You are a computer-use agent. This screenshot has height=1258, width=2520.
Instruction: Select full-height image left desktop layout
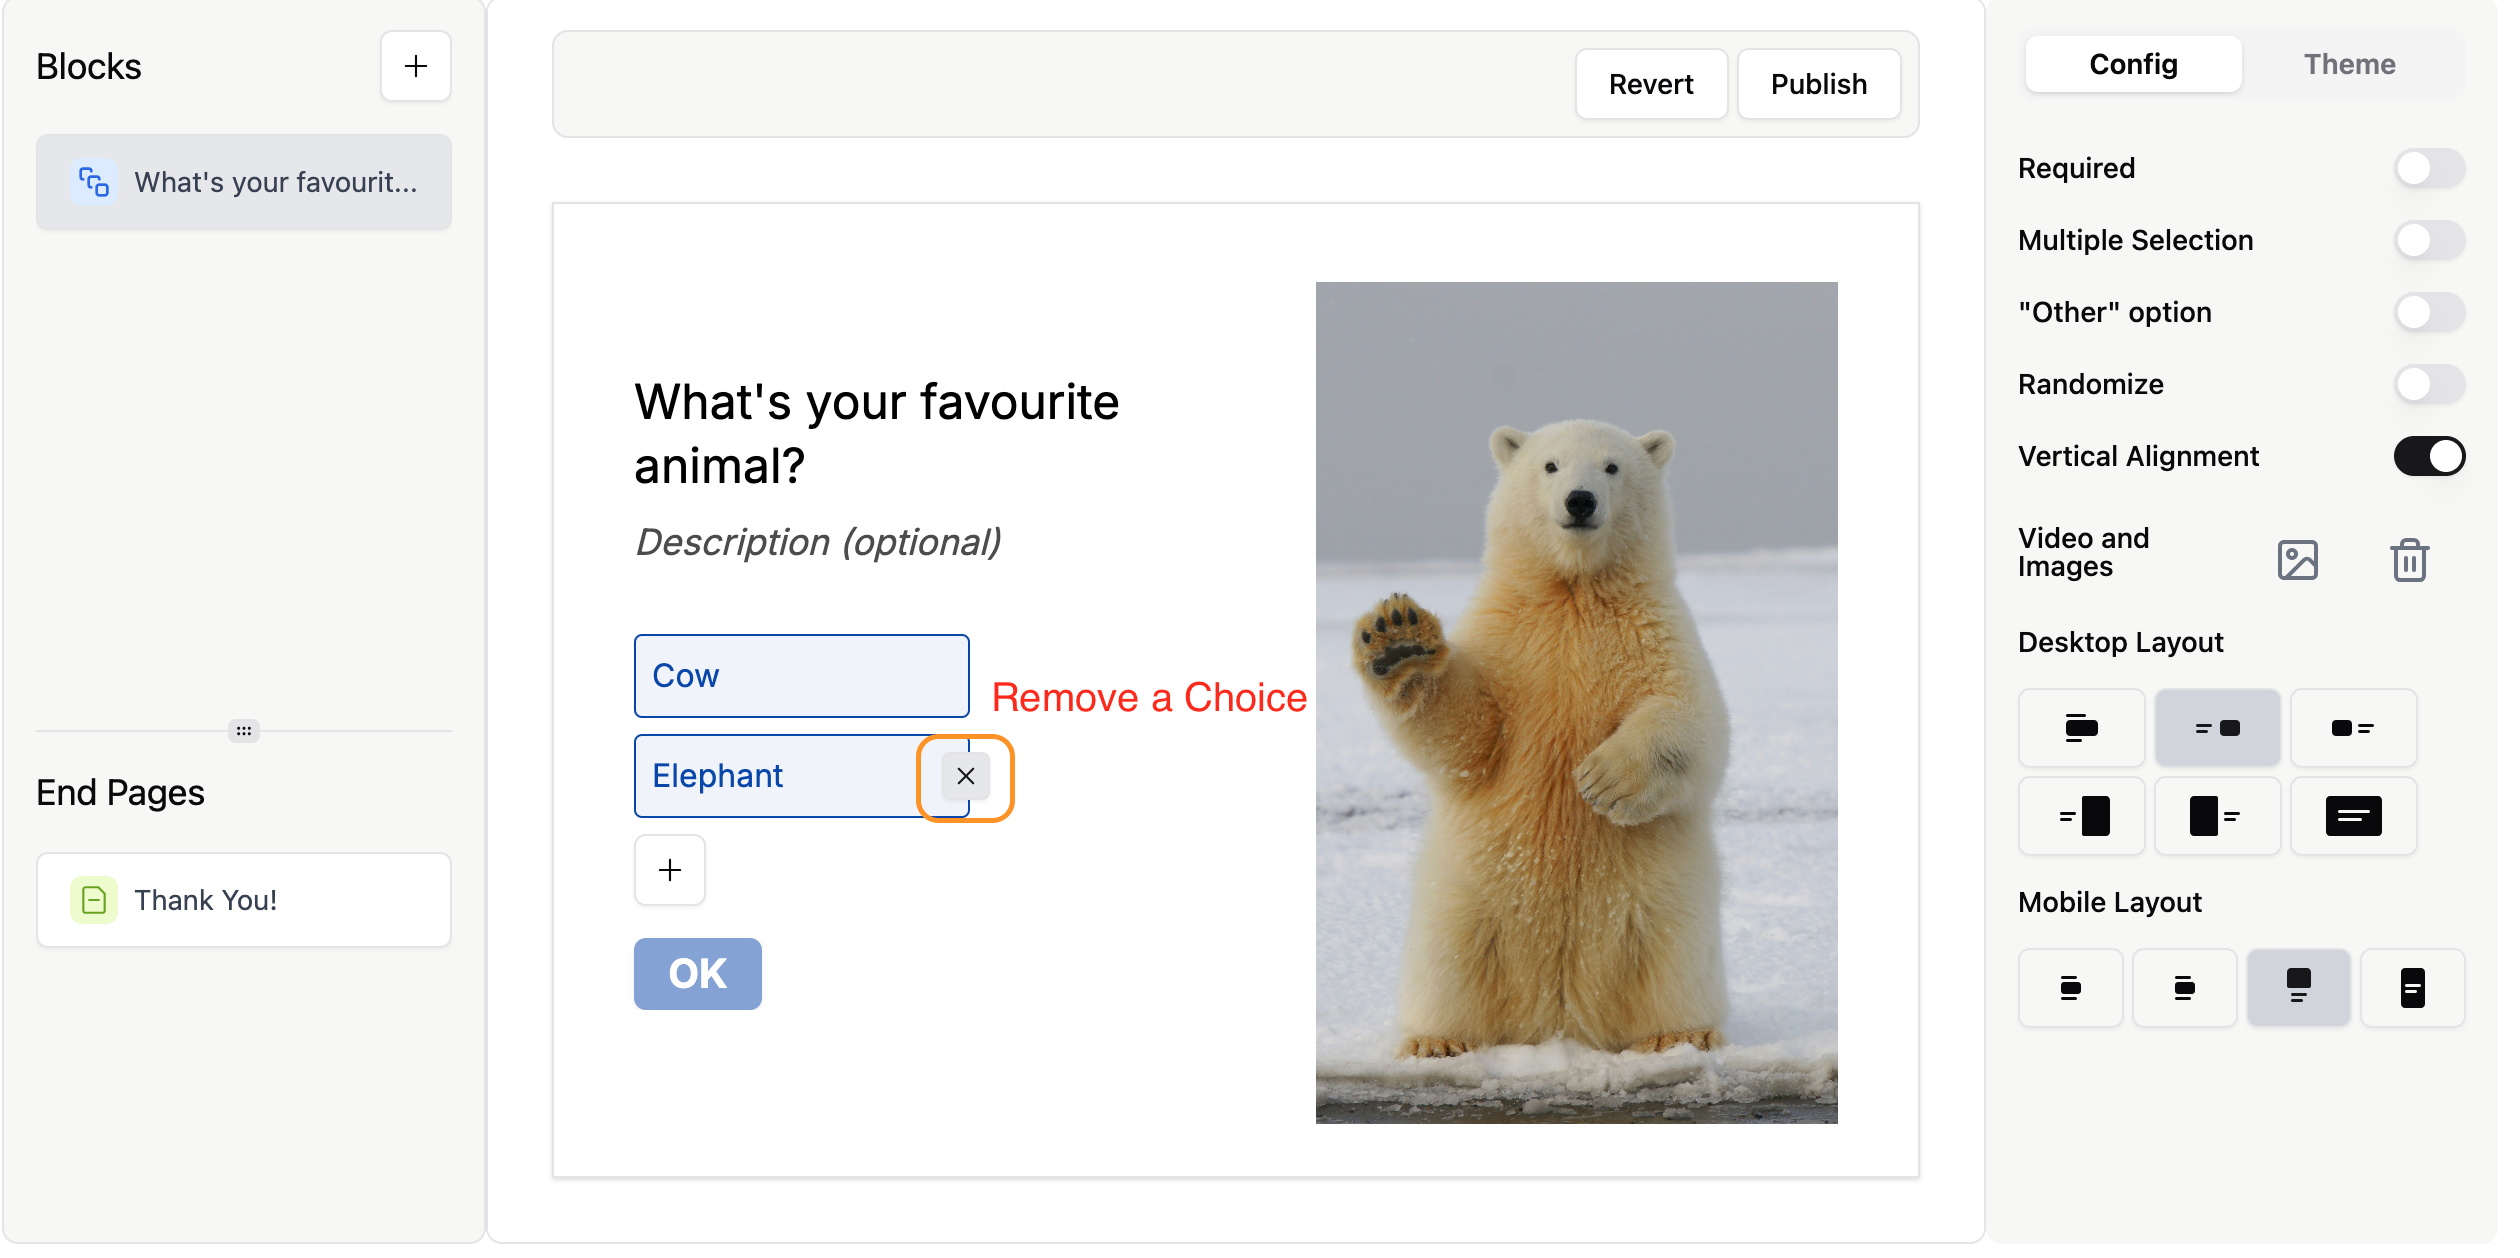pyautogui.click(x=2216, y=816)
